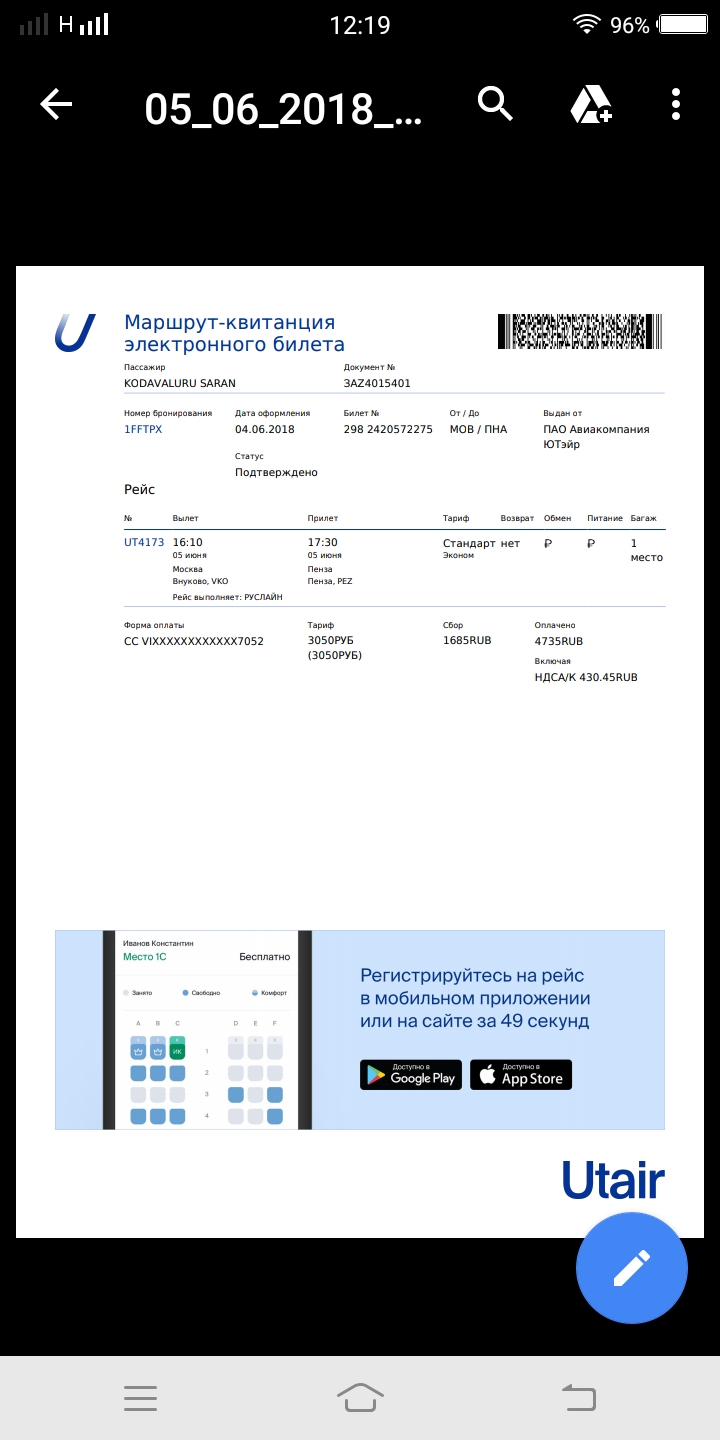Tap the Add to Drive icon

(x=591, y=104)
